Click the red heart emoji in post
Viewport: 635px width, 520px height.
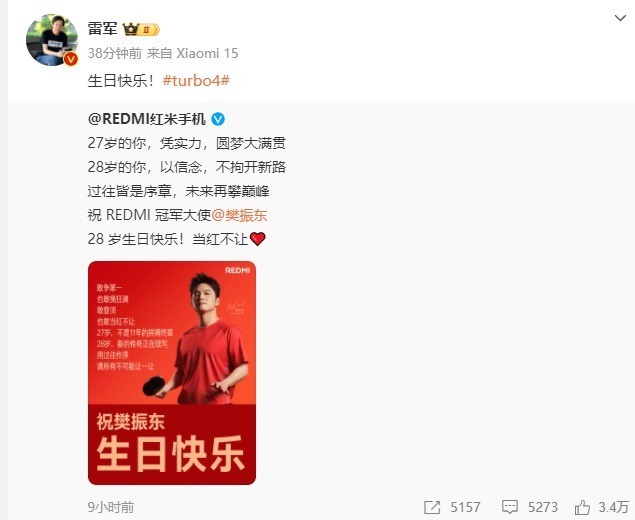(258, 239)
